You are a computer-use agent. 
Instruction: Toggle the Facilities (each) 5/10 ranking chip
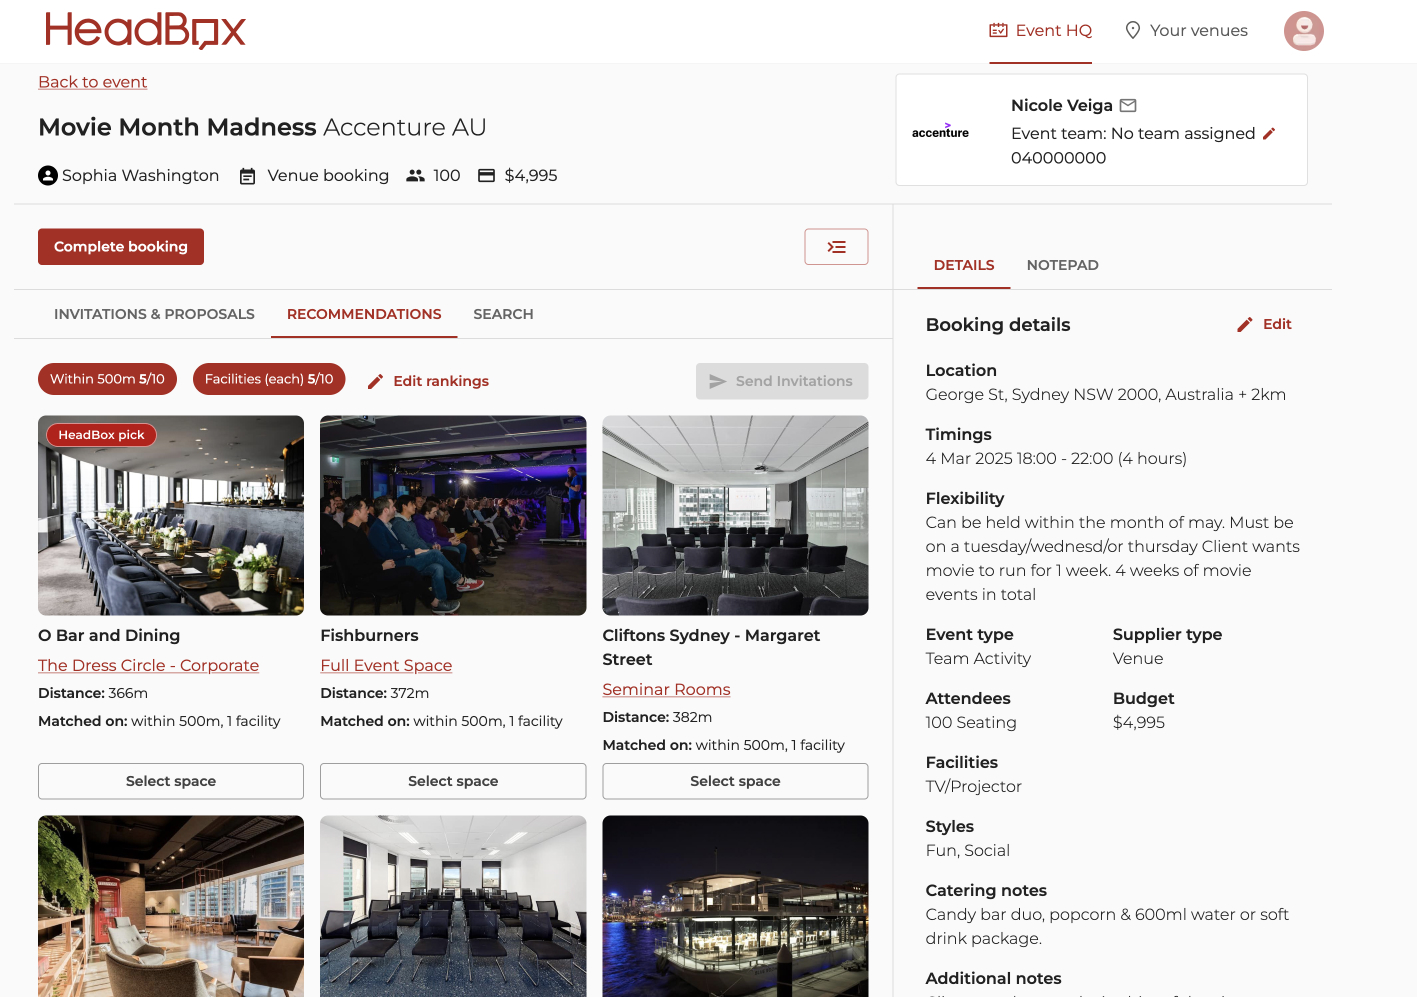269,379
